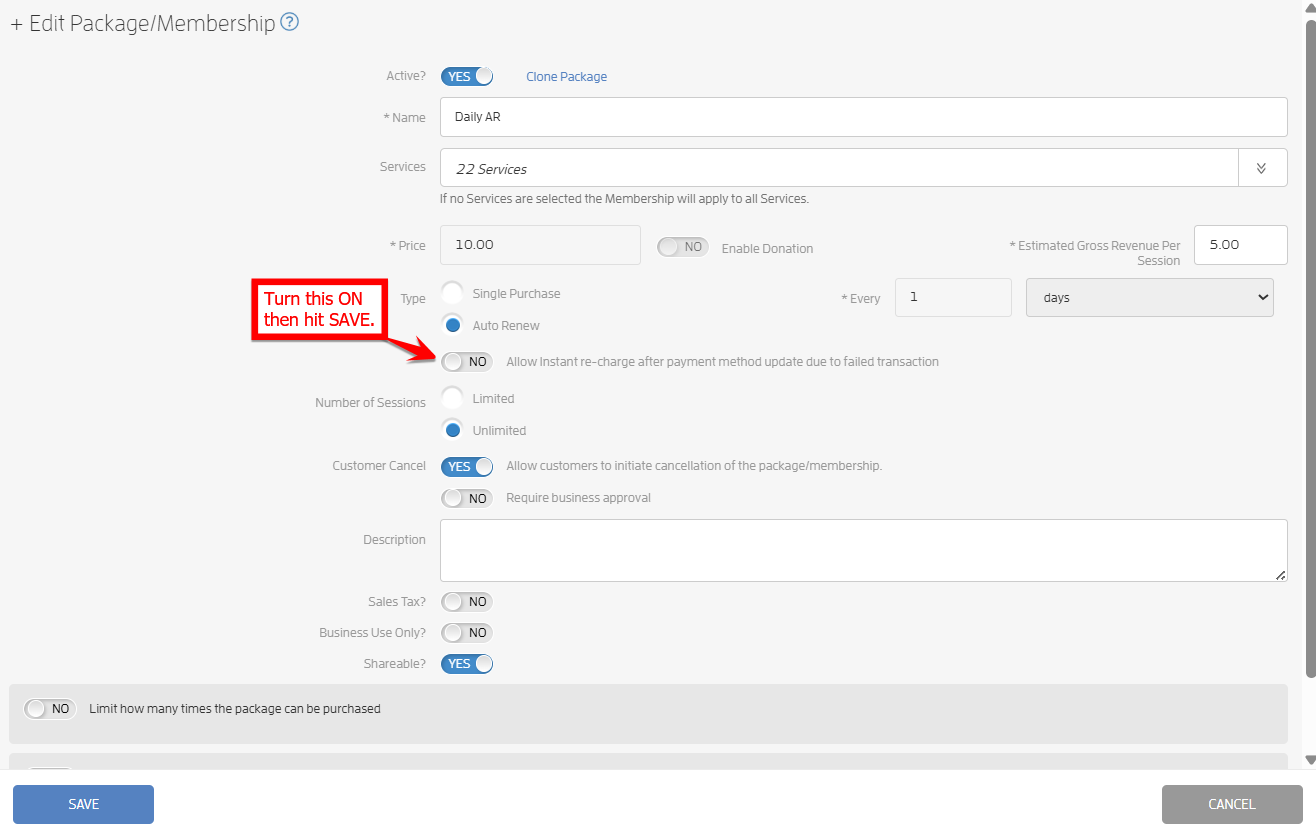This screenshot has width=1316, height=835.
Task: Toggle Customer Cancel switch
Action: [x=467, y=466]
